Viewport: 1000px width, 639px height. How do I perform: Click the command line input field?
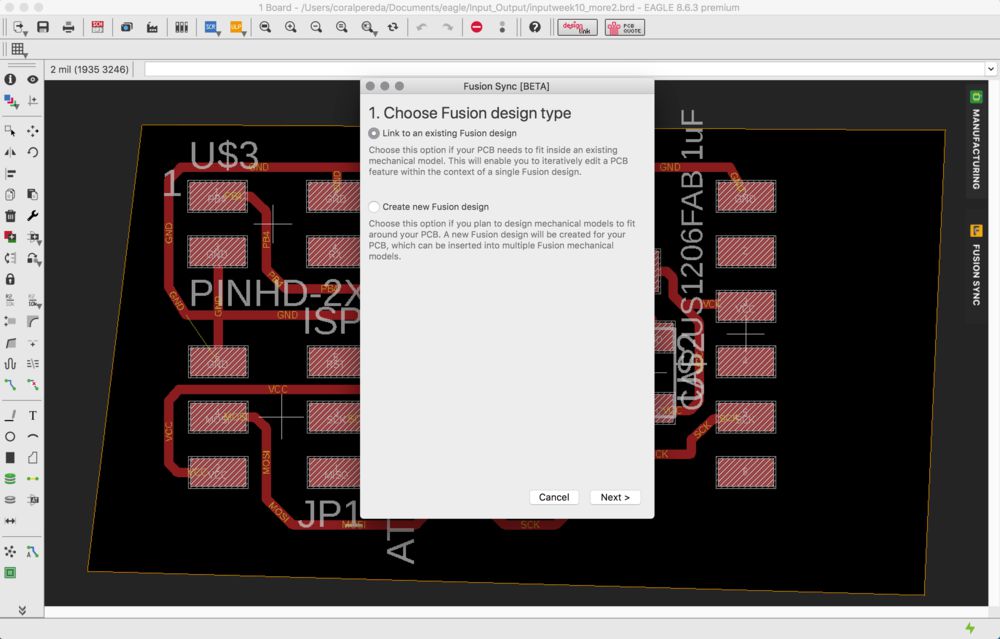565,69
